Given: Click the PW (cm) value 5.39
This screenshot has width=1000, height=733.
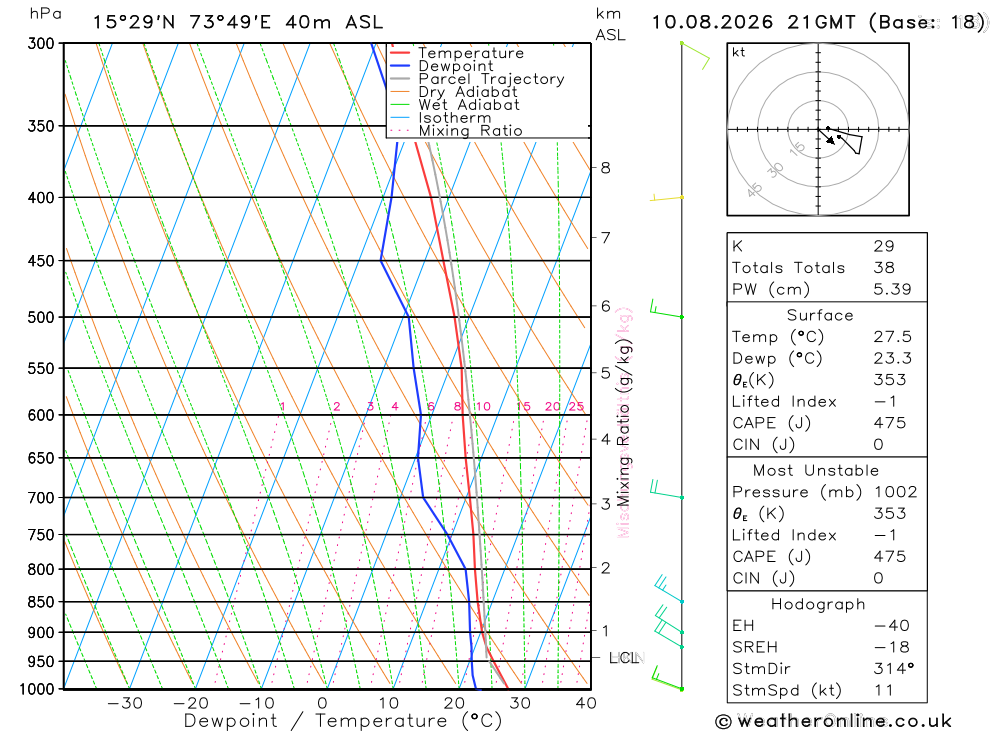Looking at the screenshot, I should pyautogui.click(x=892, y=290).
